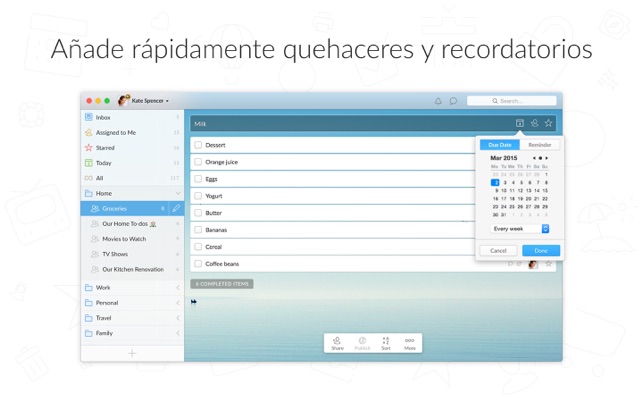This screenshot has width=643, height=402.
Task: Open the More options in the bottom toolbar
Action: click(410, 343)
